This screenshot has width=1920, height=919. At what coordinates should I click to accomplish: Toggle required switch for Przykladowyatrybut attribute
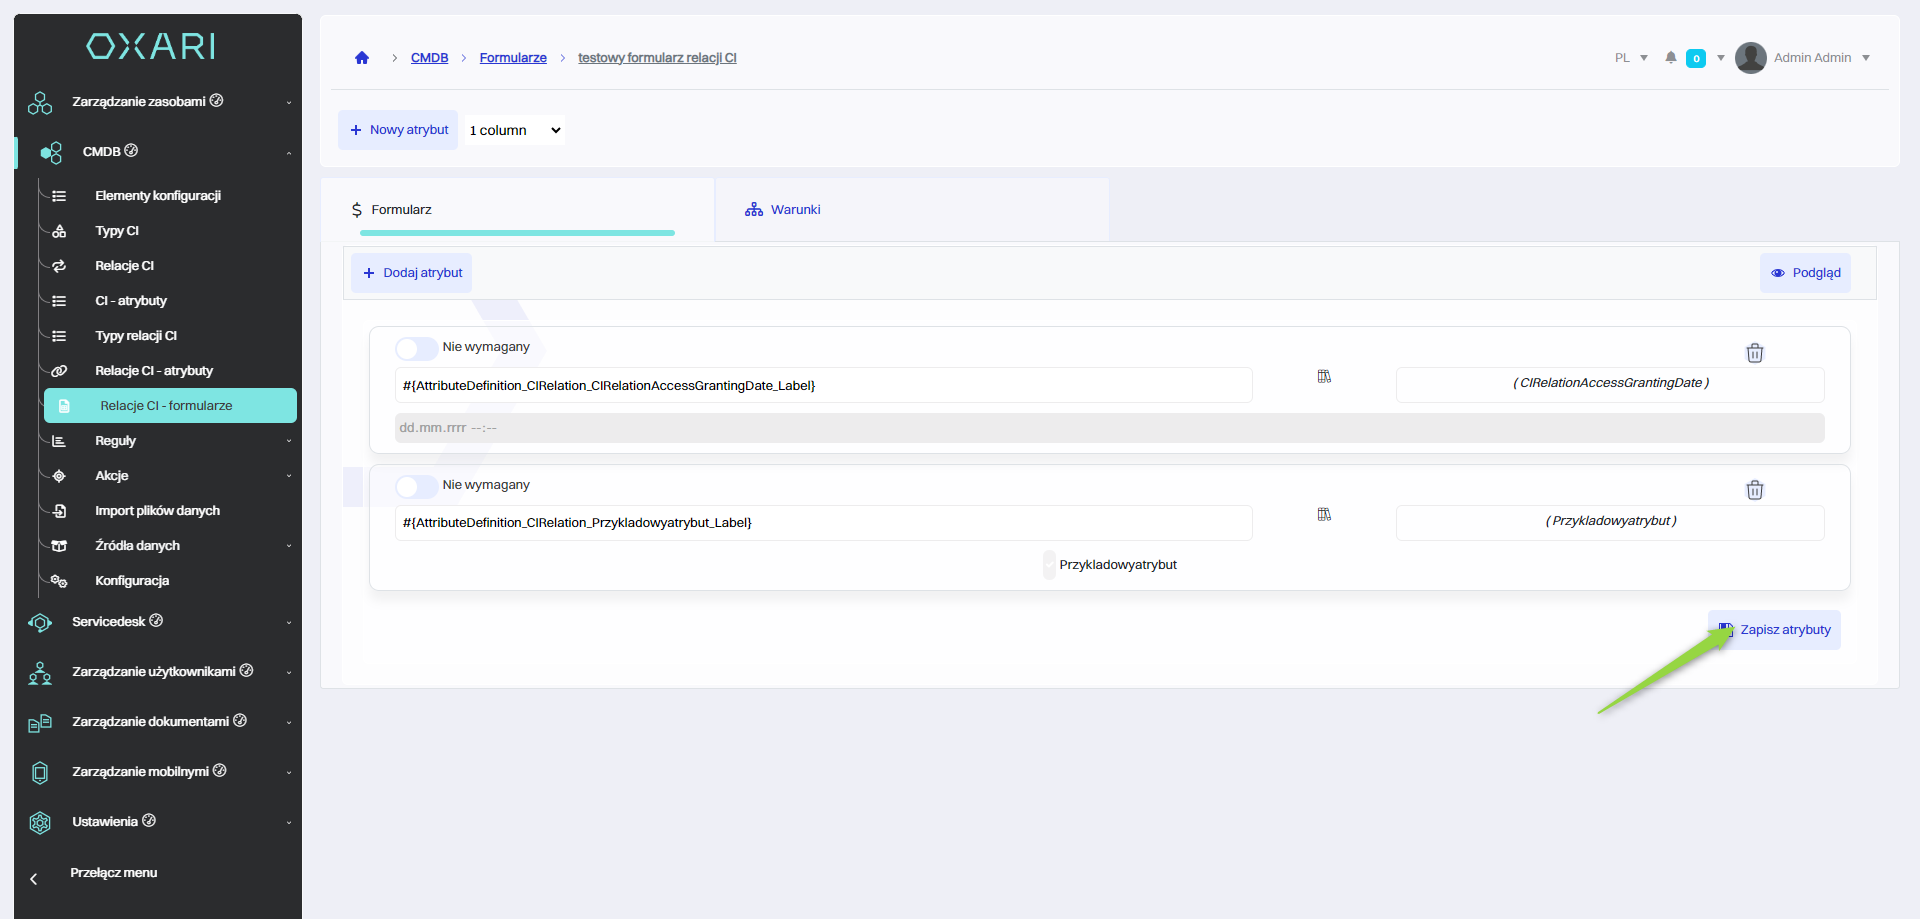[415, 486]
